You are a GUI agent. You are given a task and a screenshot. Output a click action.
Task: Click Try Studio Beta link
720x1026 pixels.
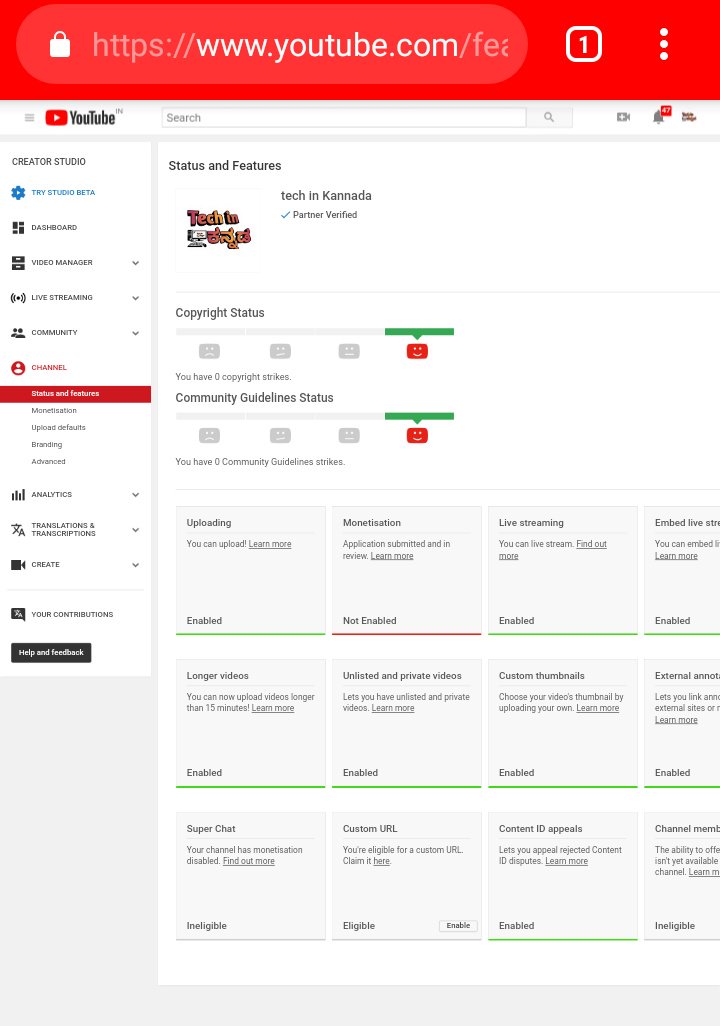point(63,192)
